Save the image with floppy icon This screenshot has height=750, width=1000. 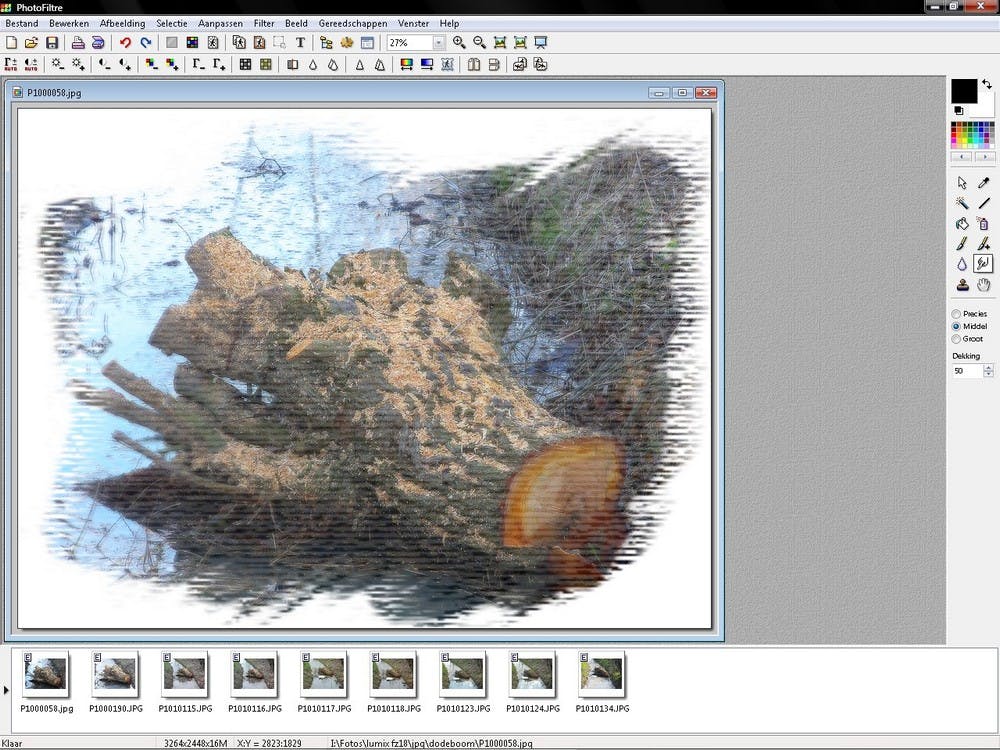click(x=52, y=43)
